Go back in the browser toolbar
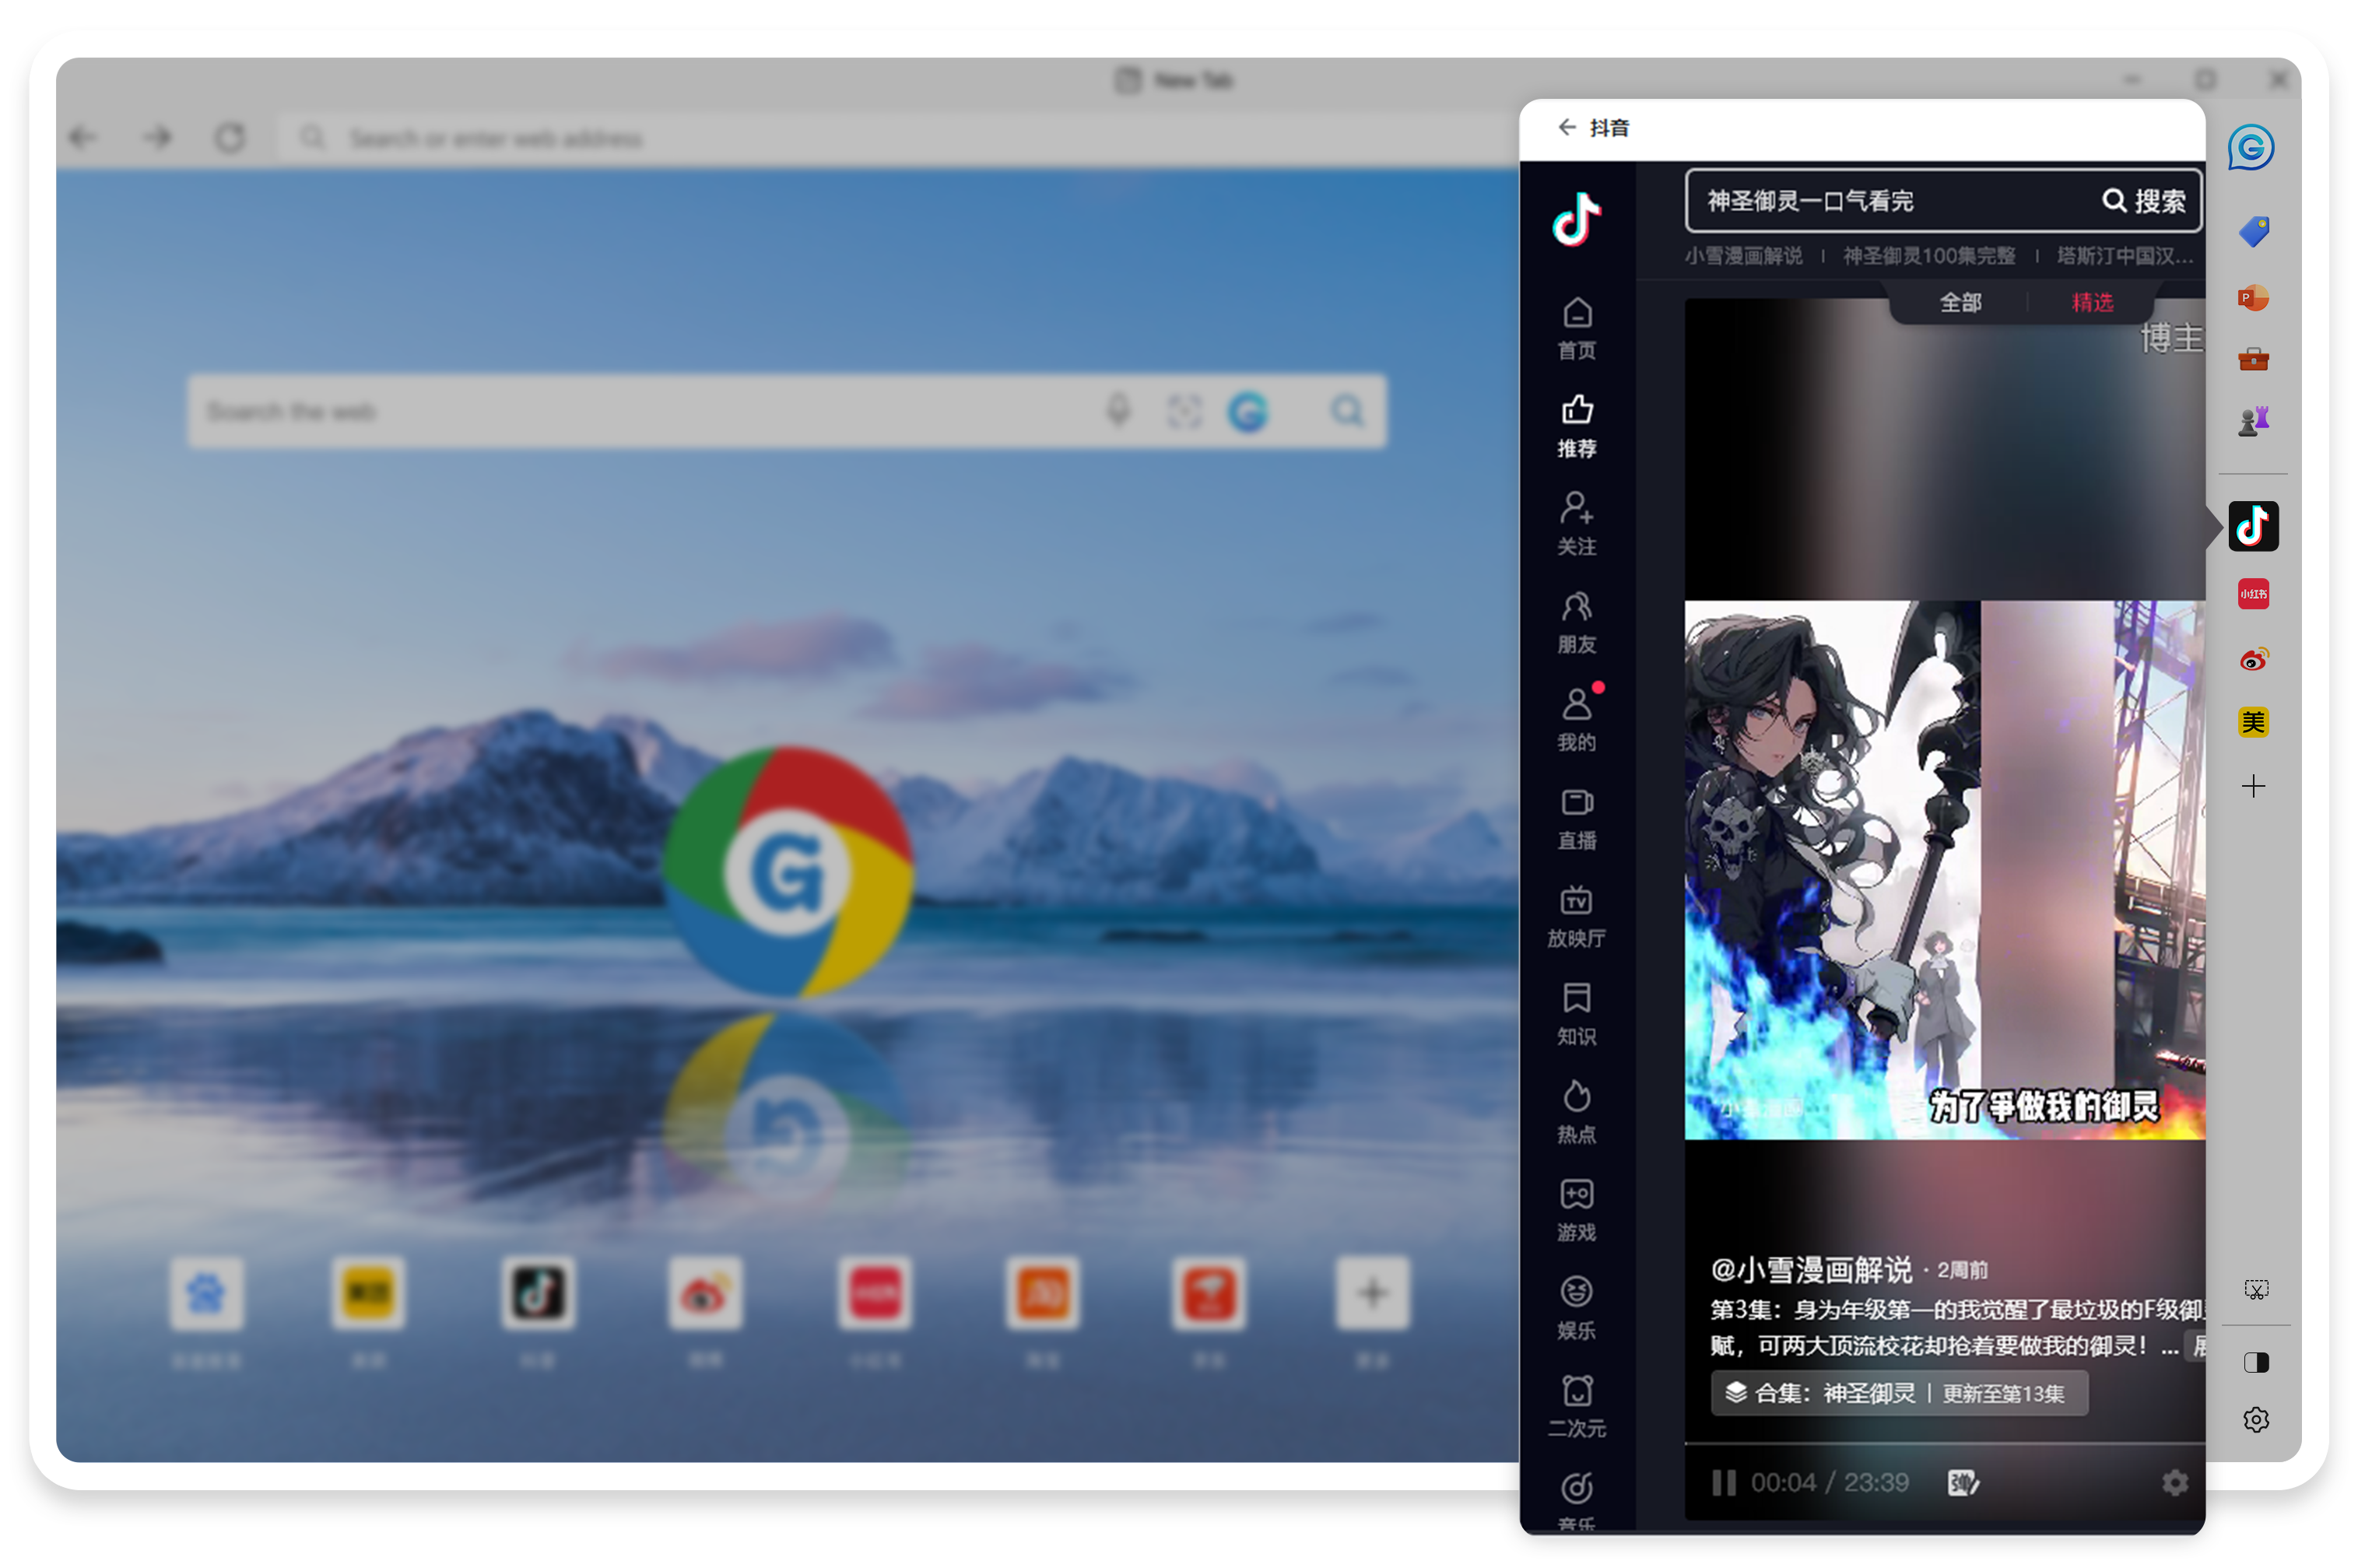Viewport: 2358px width, 1568px height. pos(83,137)
